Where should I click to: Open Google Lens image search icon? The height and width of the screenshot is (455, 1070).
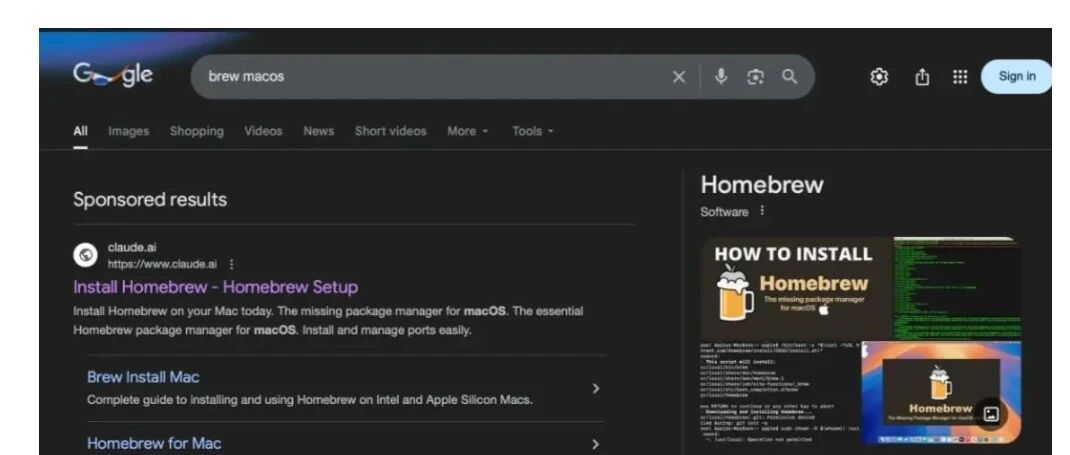[x=755, y=77]
